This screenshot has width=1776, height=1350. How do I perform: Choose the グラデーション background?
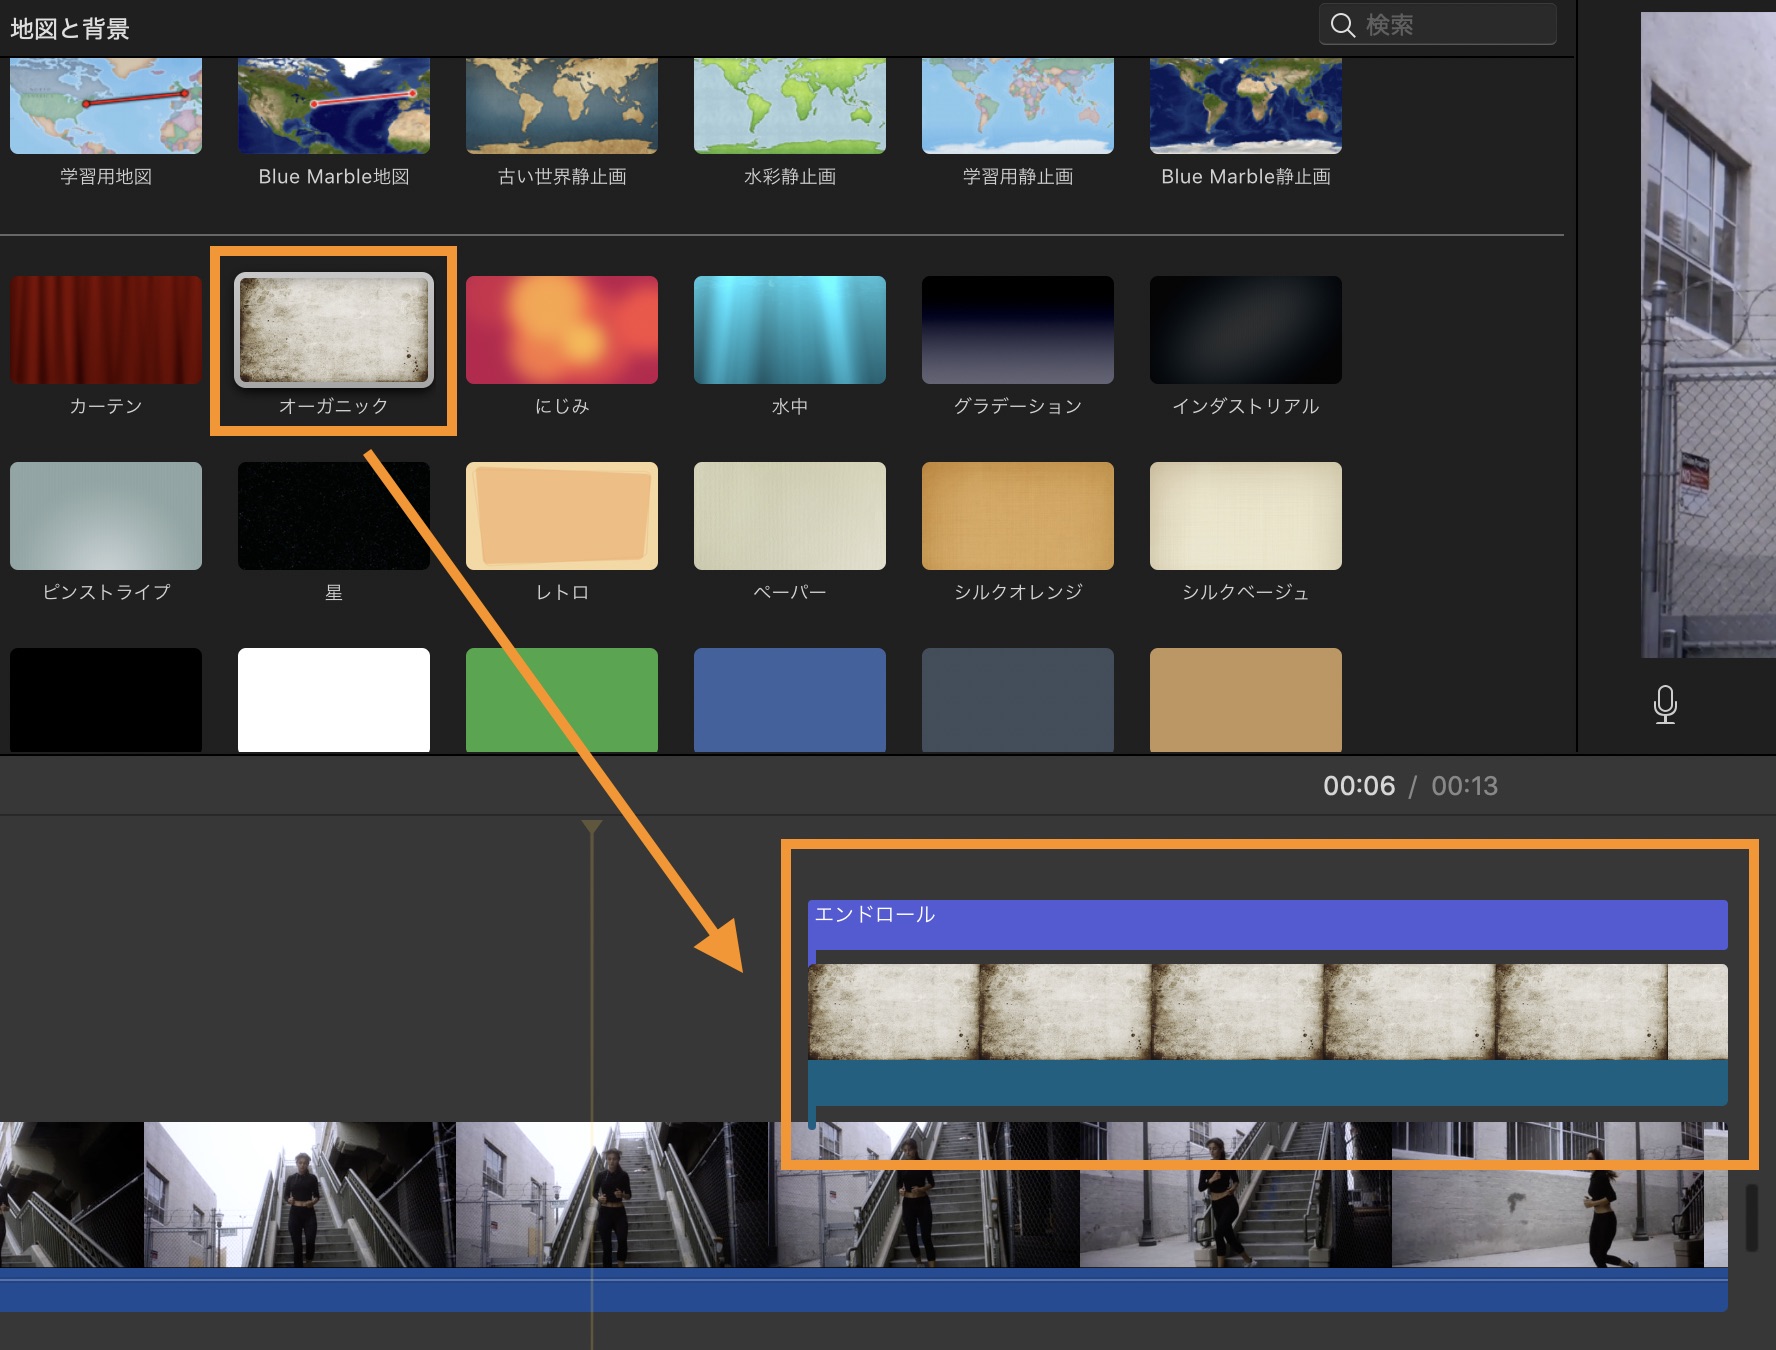pos(1018,330)
